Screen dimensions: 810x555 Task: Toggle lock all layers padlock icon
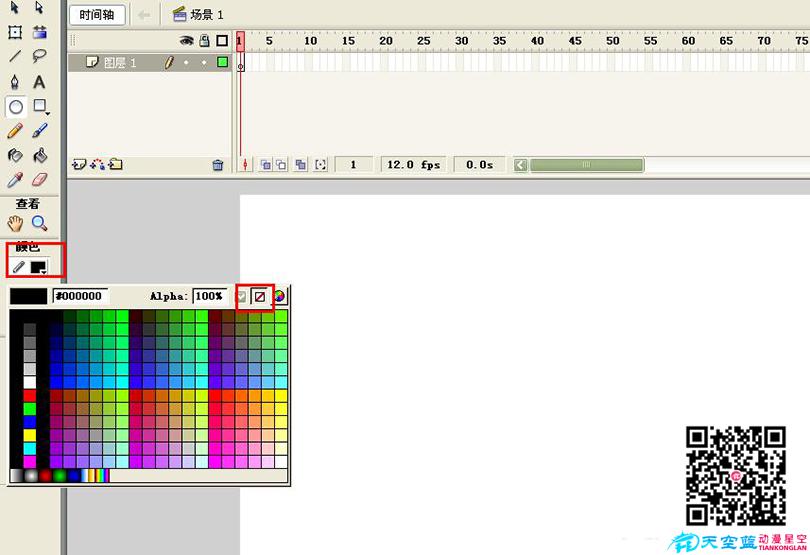(x=205, y=40)
